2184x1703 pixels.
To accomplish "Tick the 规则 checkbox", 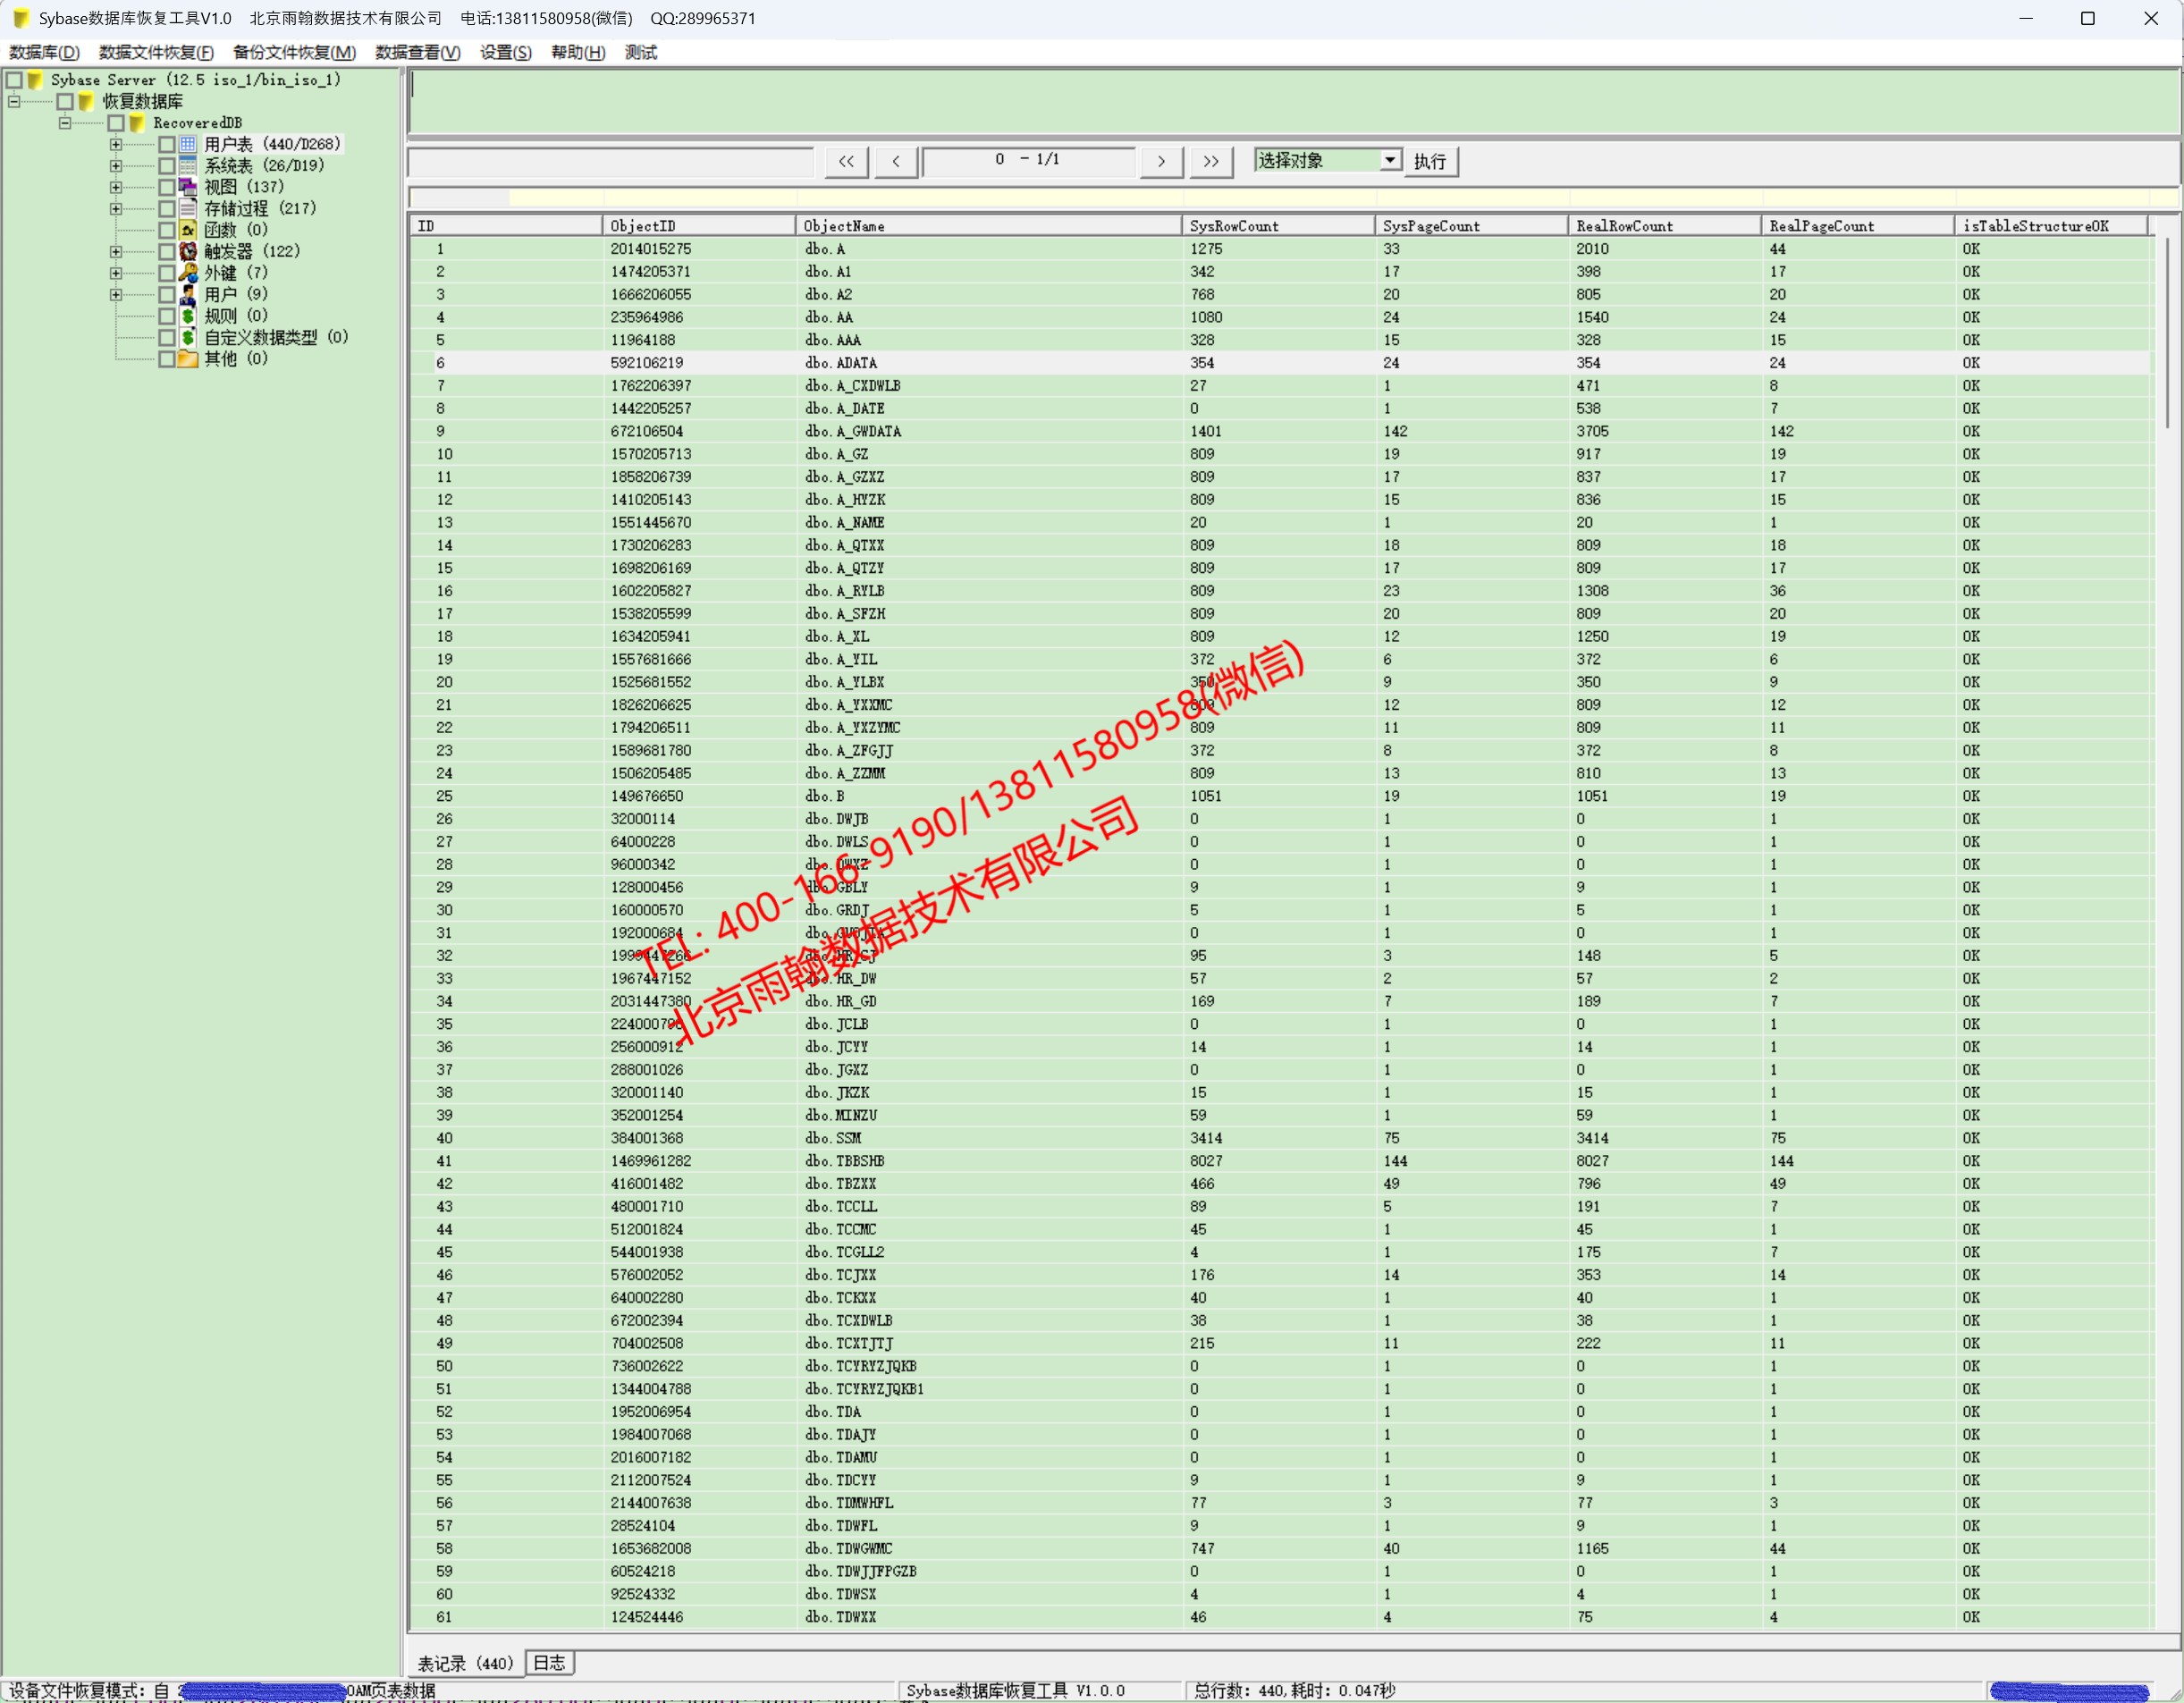I will pos(167,316).
